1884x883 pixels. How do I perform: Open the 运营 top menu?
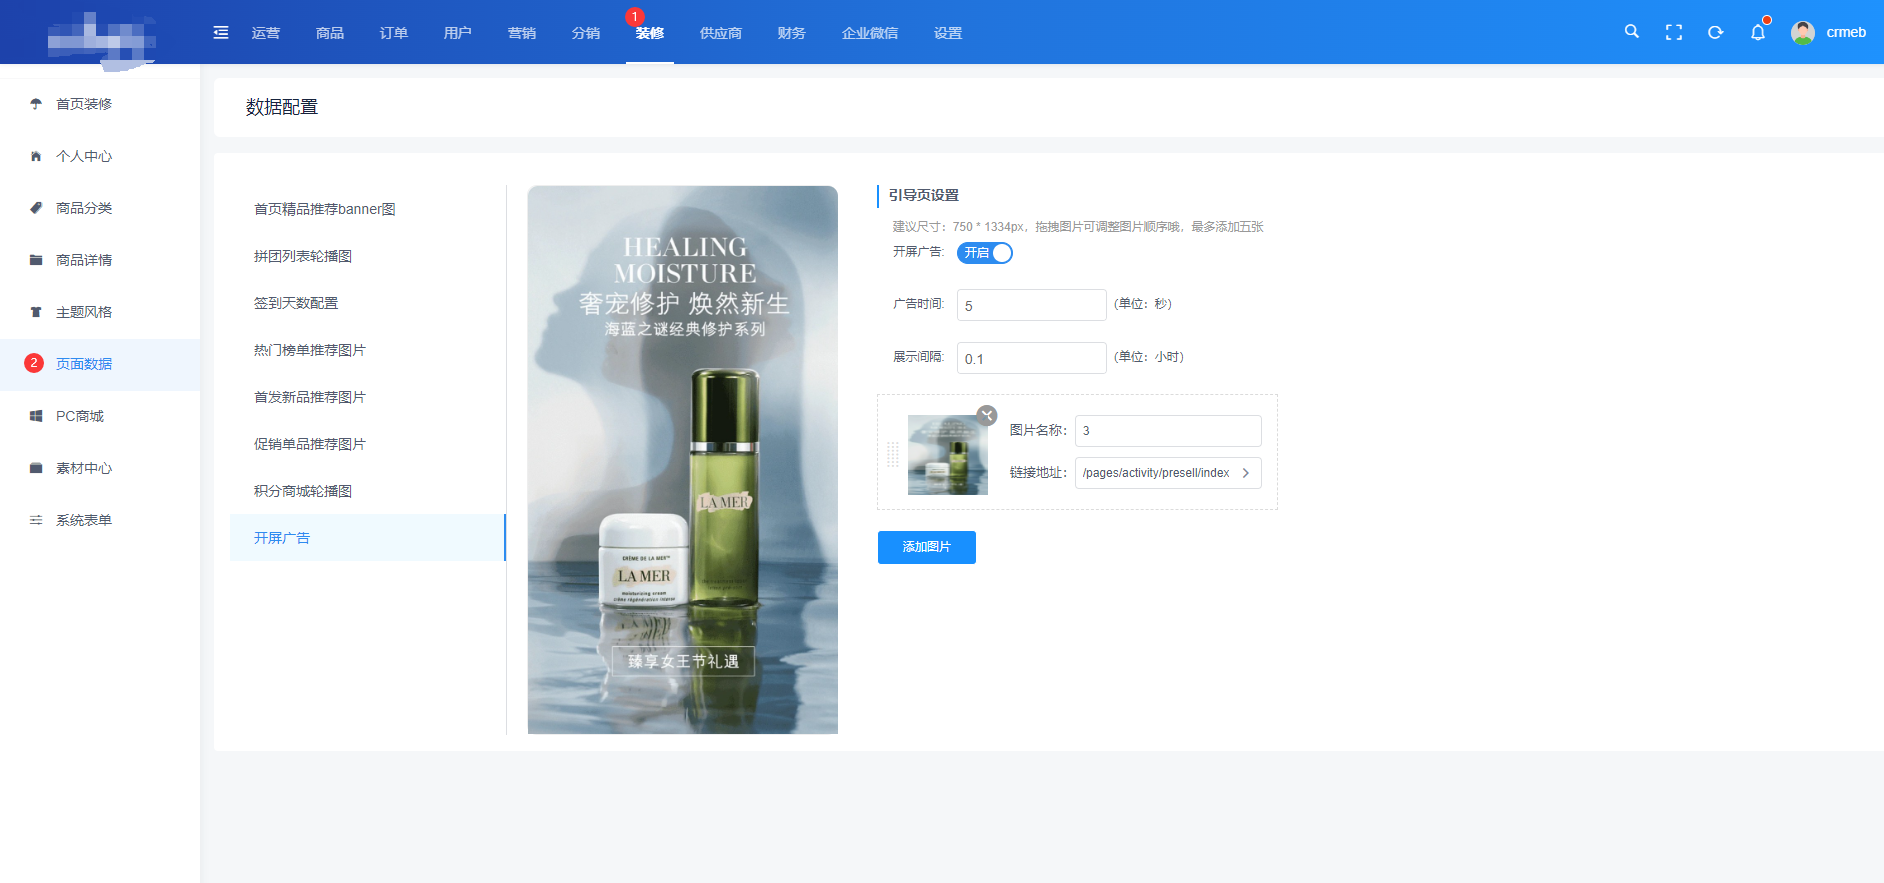coord(266,33)
